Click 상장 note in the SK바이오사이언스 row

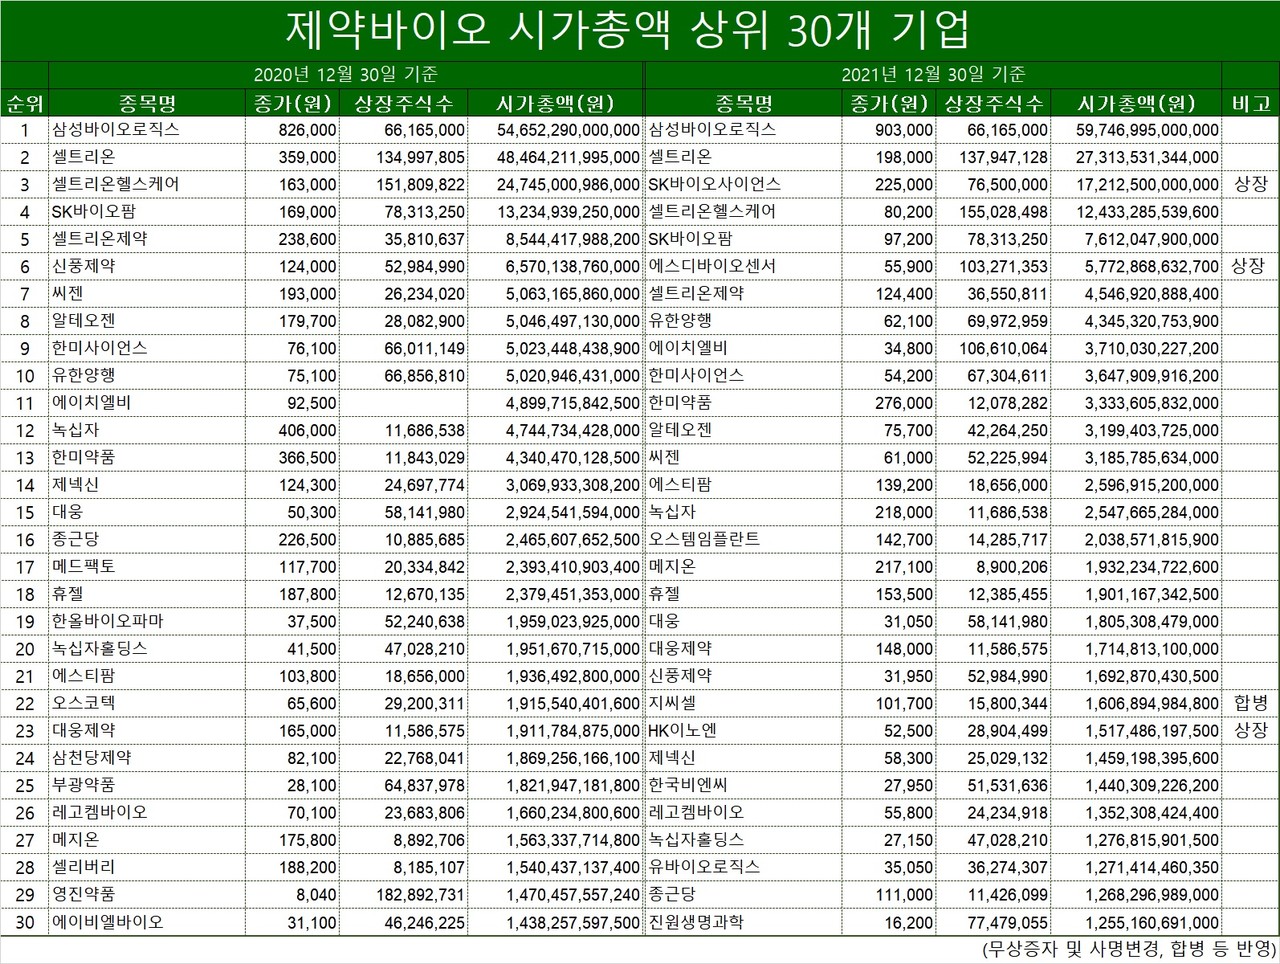coord(1250,184)
